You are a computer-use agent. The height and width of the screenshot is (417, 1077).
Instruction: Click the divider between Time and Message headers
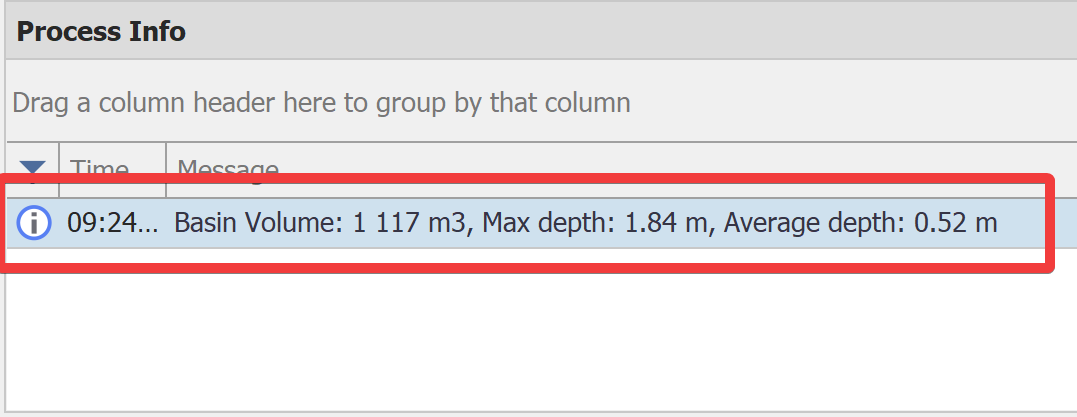pos(166,170)
